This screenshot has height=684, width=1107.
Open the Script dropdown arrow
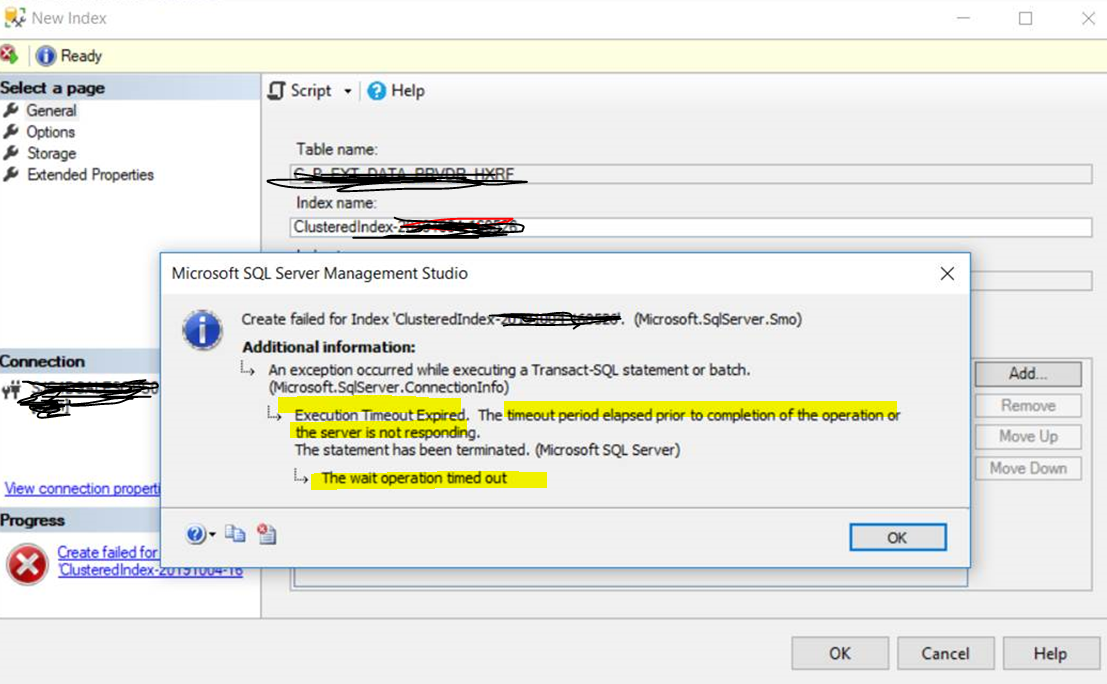[347, 92]
